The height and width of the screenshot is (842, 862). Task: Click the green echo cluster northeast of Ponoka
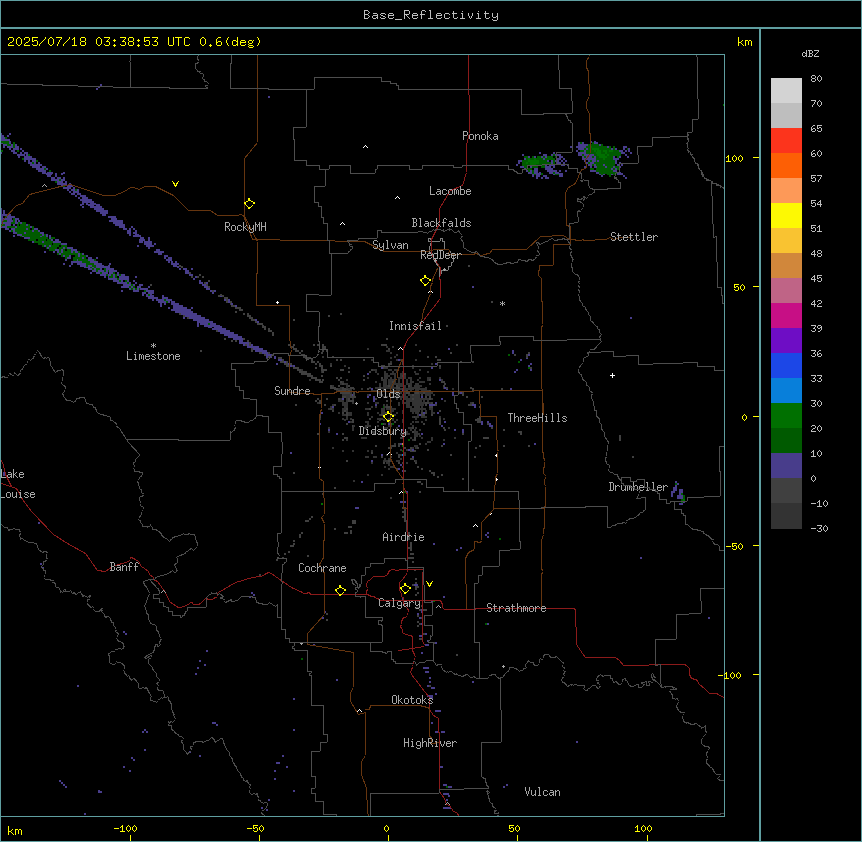coord(602,158)
